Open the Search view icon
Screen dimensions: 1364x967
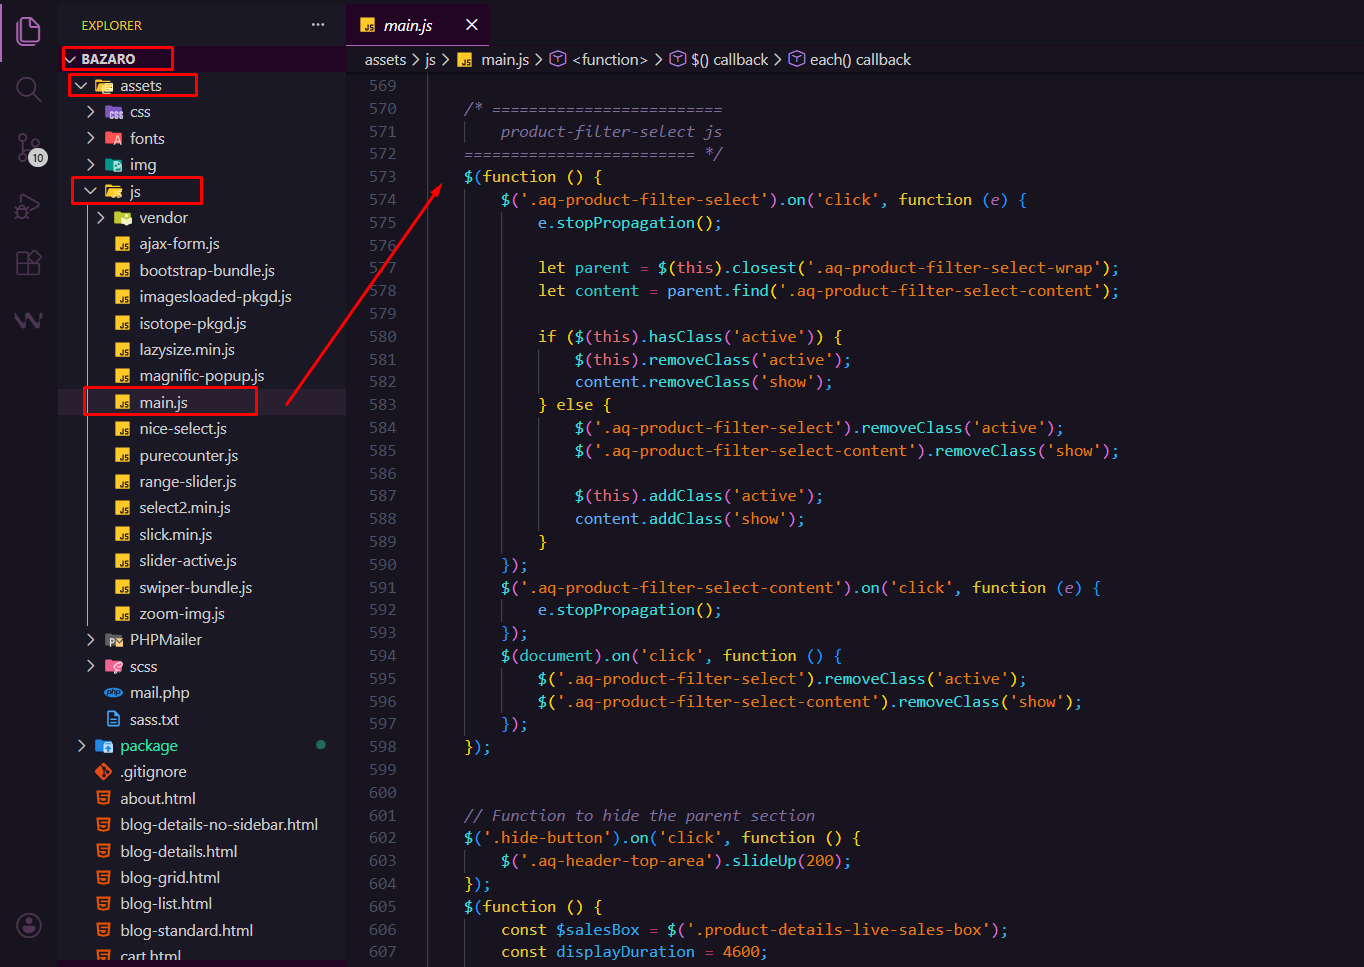tap(29, 90)
